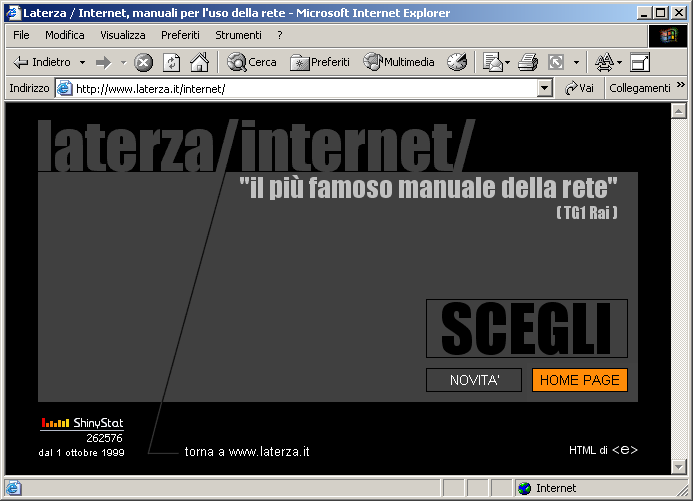Click the full-screen window toolbar icon
The height and width of the screenshot is (501, 693).
click(640, 62)
